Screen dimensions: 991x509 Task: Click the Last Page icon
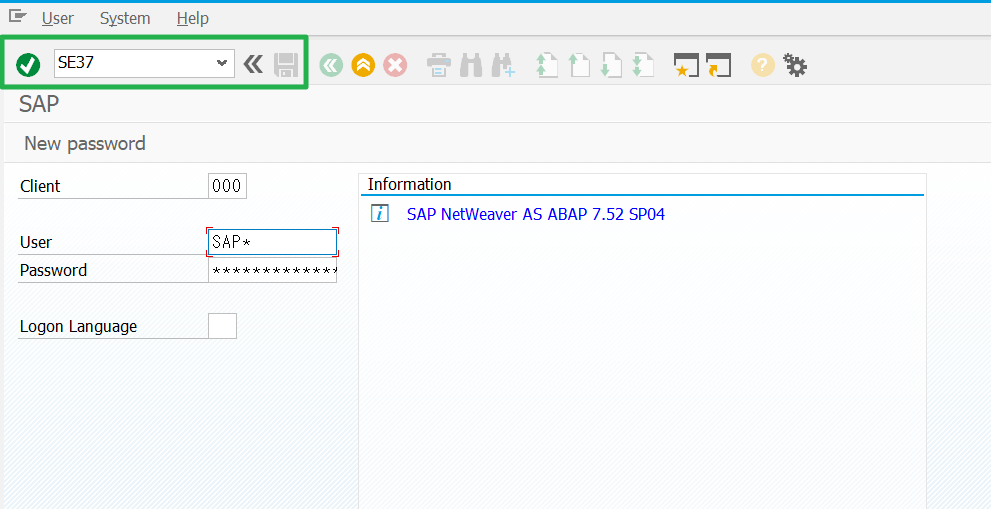point(642,66)
